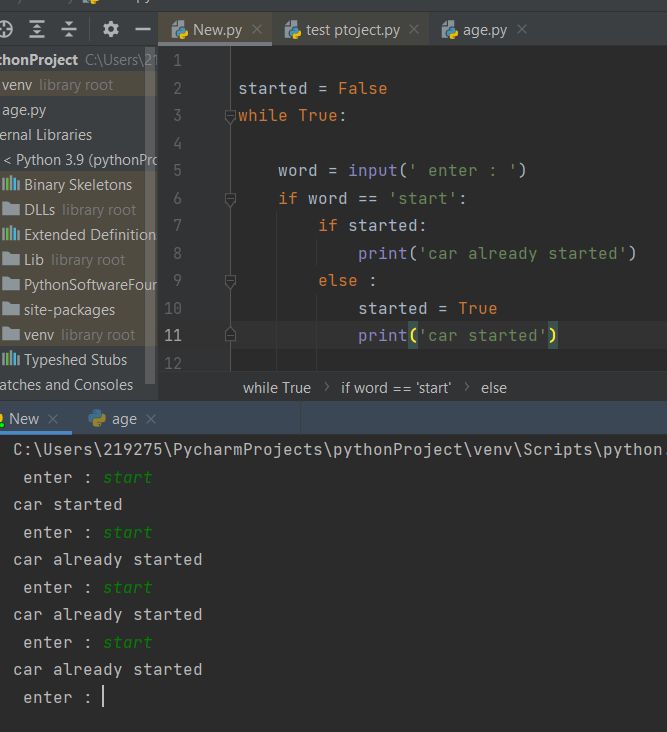Hide the project tool window with minus icon
667x732 pixels.
[142, 29]
